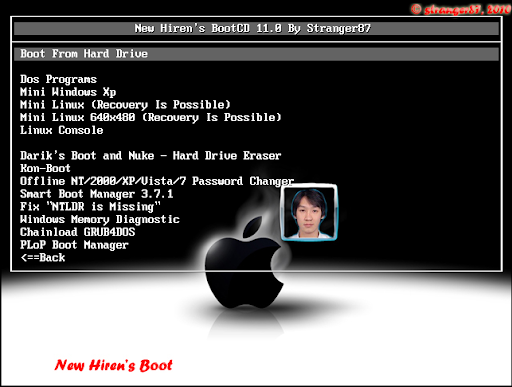Viewport: 512px width, 387px height.
Task: Choose Mini Windows Xp option
Action: (x=68, y=92)
